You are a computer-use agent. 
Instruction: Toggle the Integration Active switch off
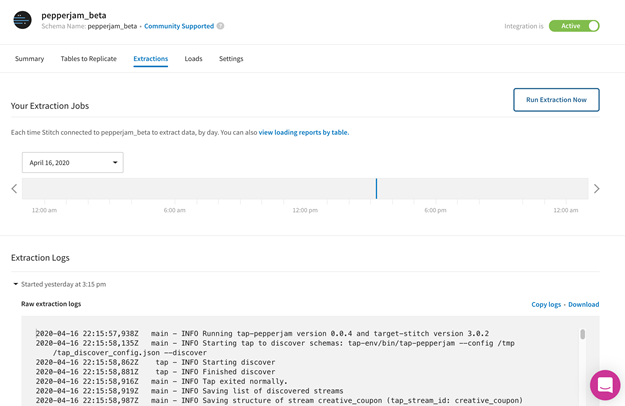click(574, 26)
